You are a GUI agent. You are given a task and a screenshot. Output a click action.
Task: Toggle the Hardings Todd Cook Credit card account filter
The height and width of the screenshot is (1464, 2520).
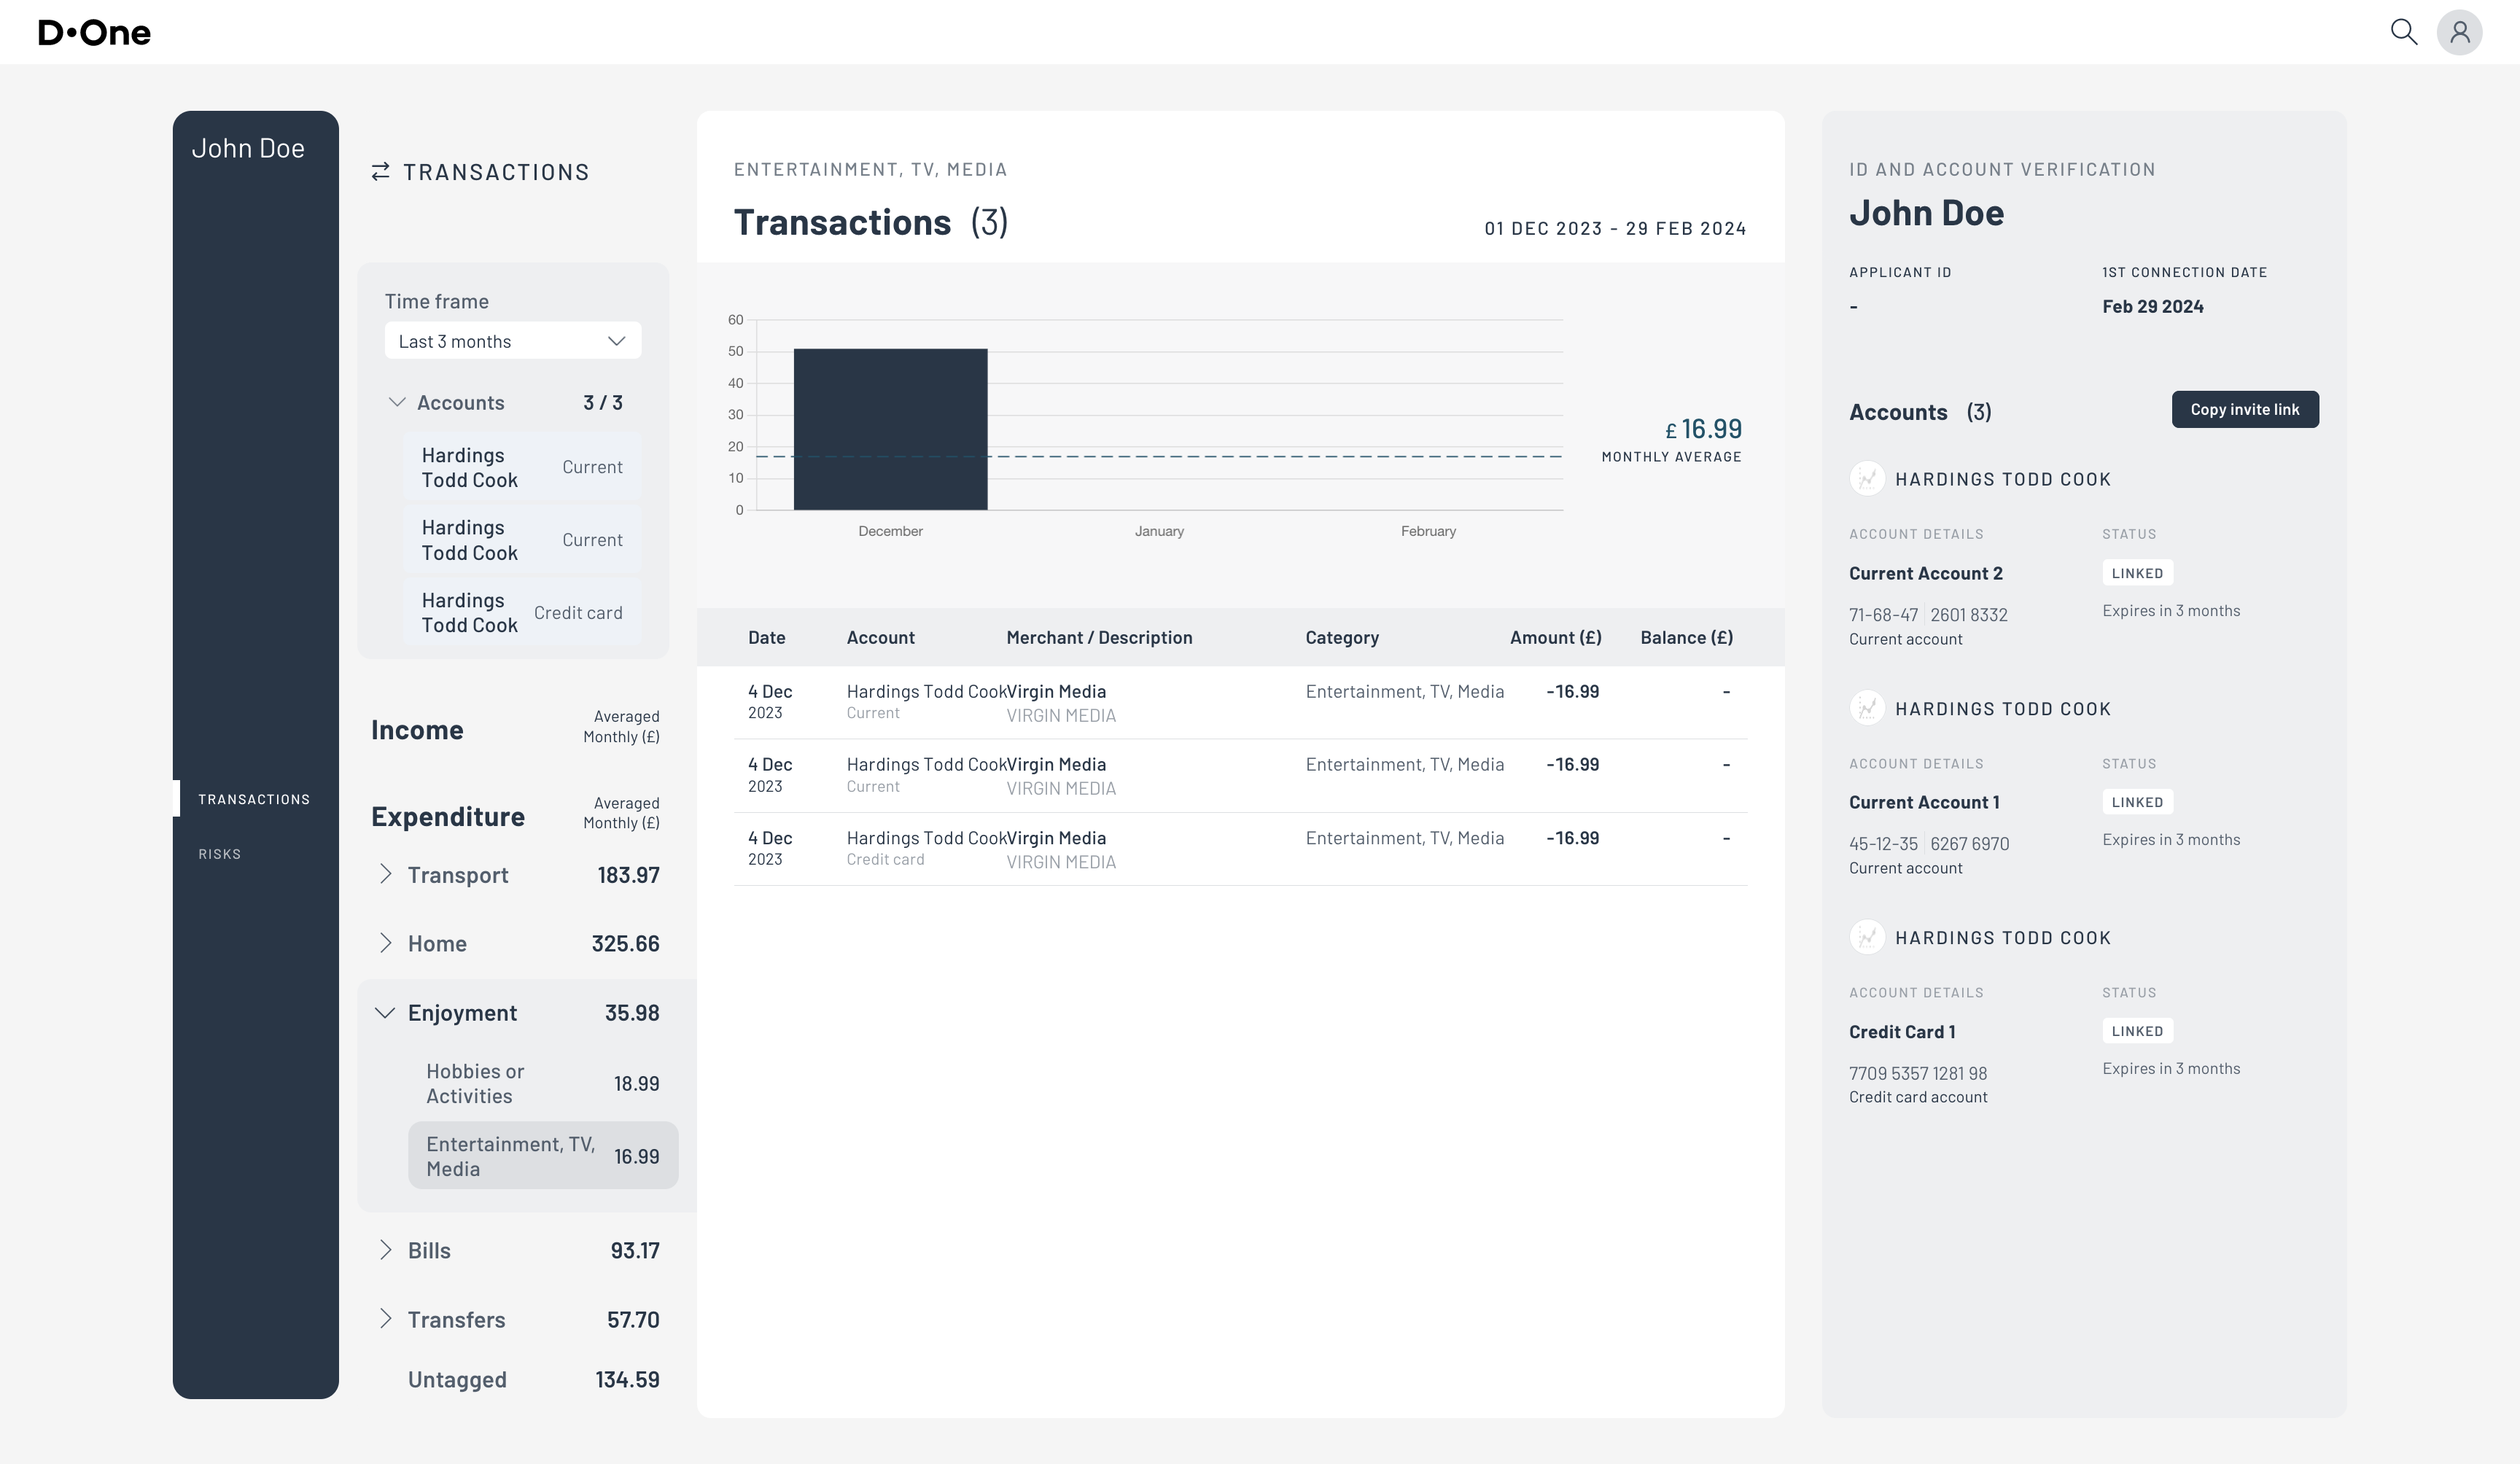pyautogui.click(x=521, y=612)
